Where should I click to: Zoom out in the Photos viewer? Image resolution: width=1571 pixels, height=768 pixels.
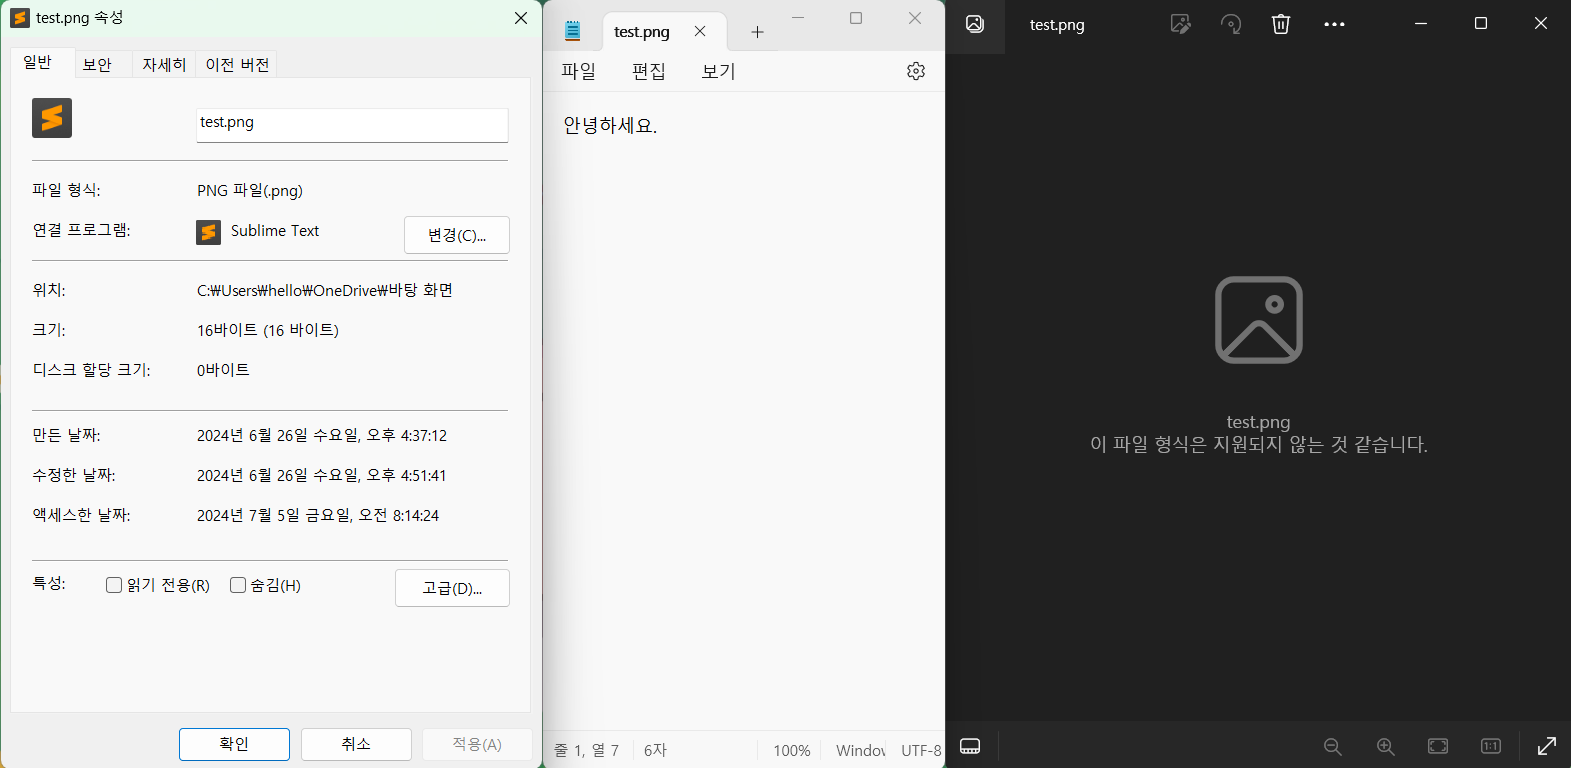[1332, 746]
